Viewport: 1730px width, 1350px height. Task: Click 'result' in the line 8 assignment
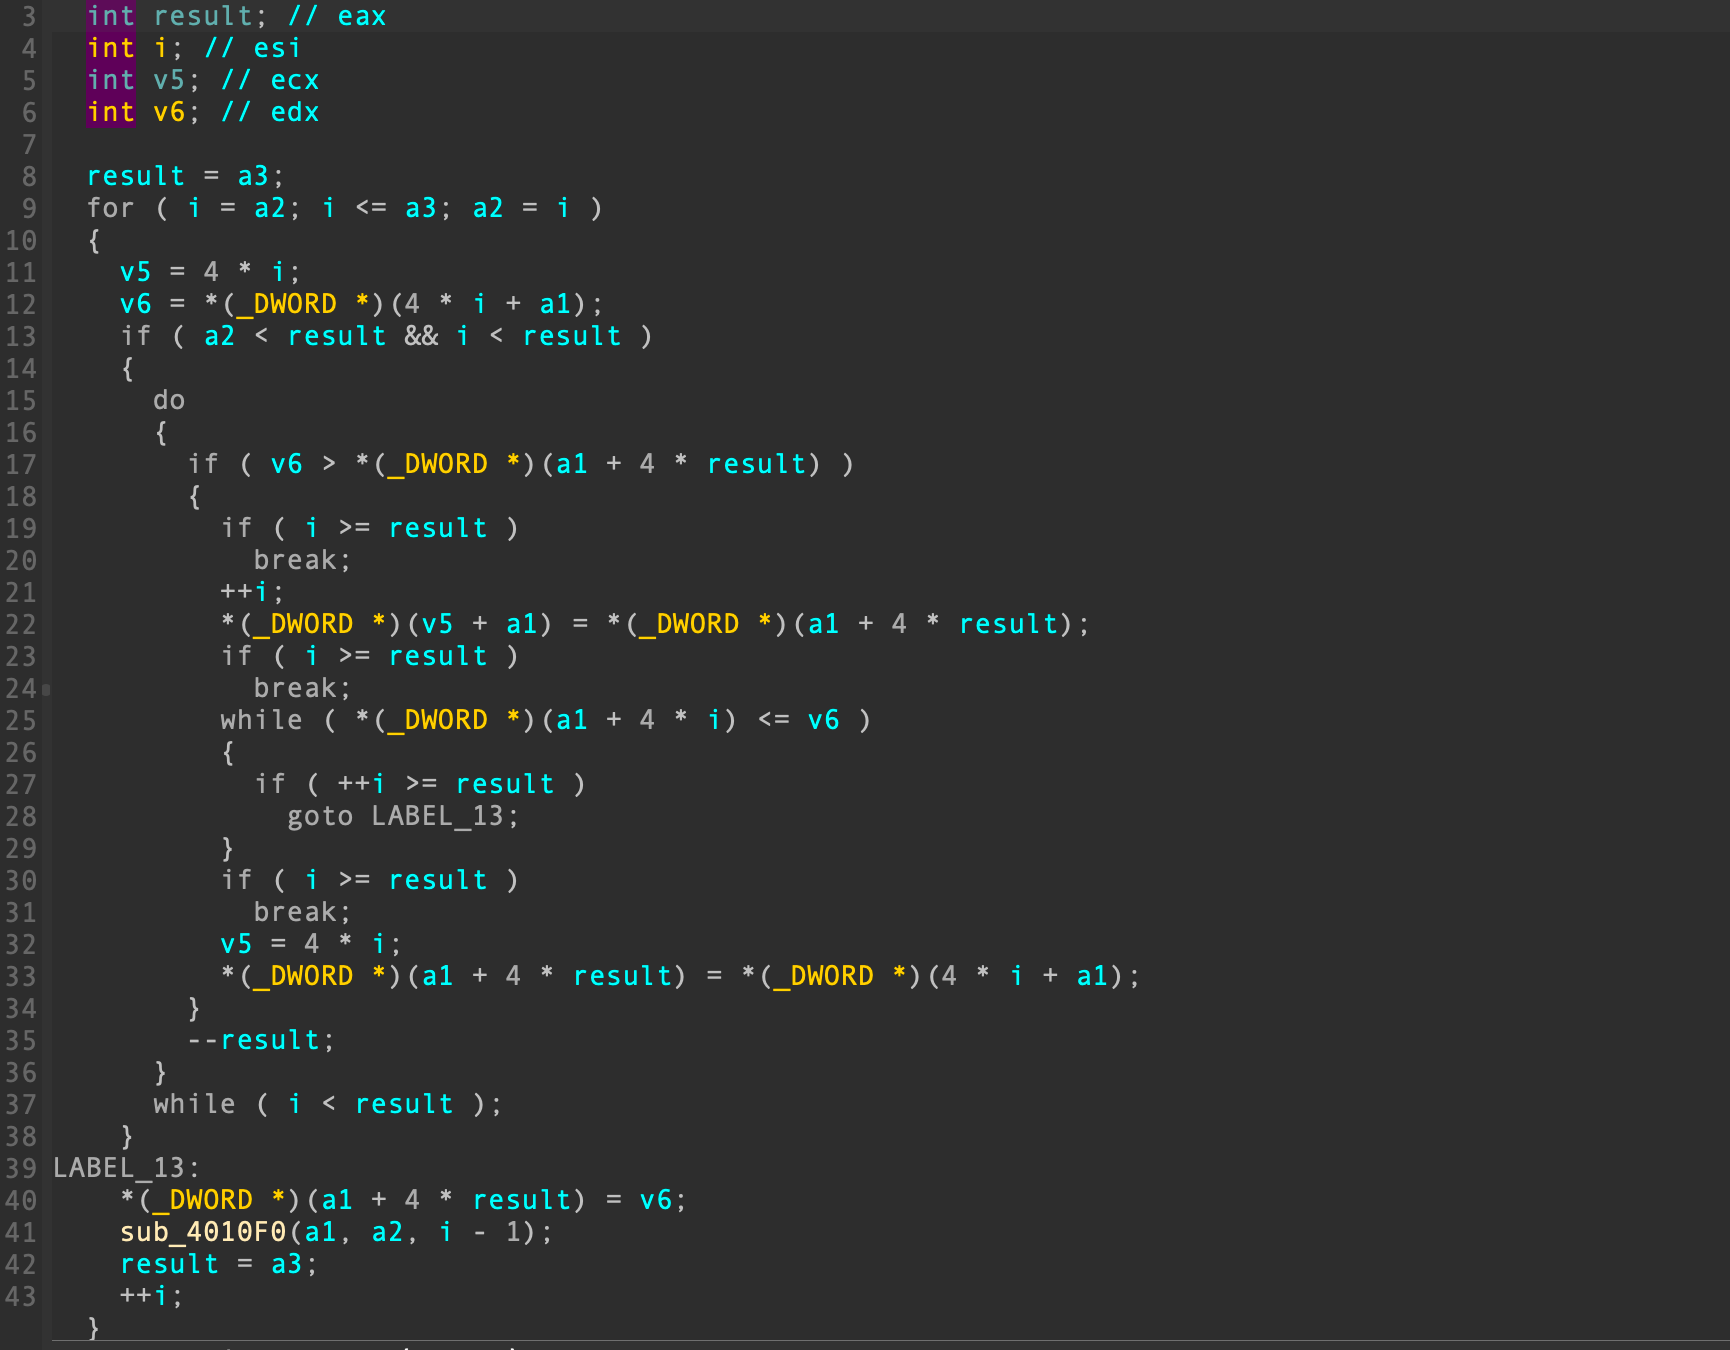pyautogui.click(x=136, y=176)
